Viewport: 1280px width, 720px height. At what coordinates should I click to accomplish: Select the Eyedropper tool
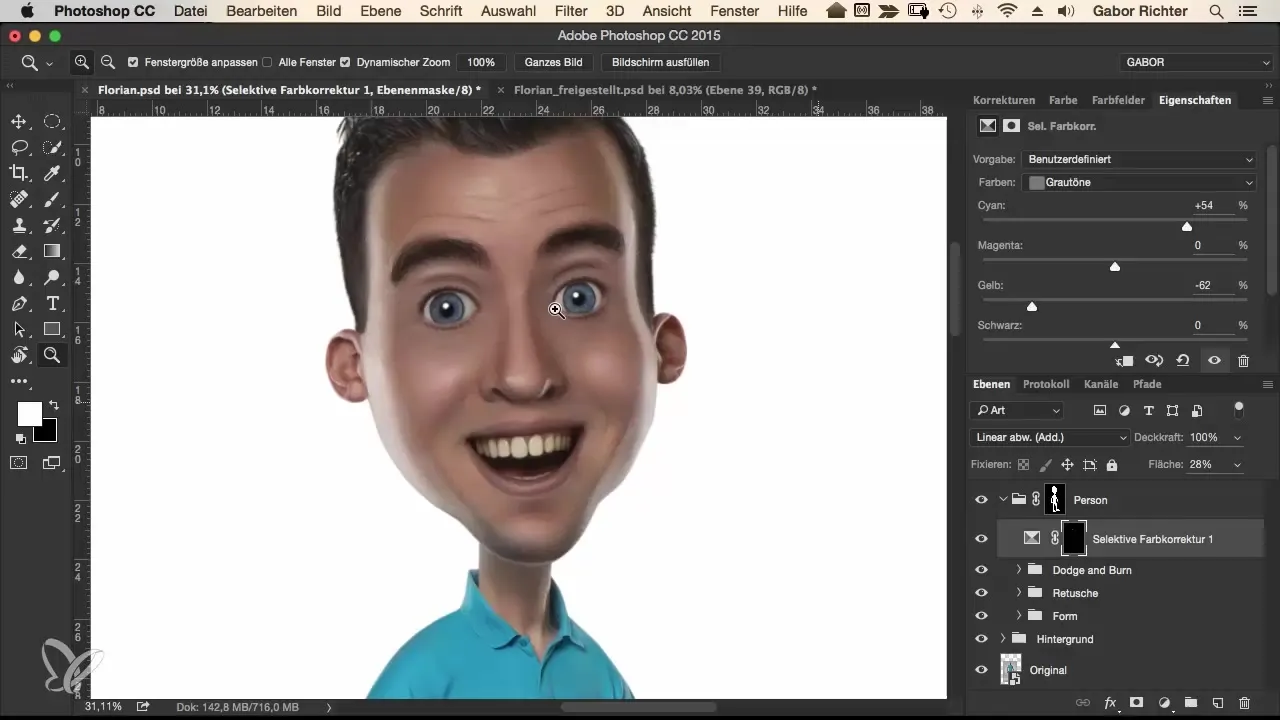coord(52,173)
